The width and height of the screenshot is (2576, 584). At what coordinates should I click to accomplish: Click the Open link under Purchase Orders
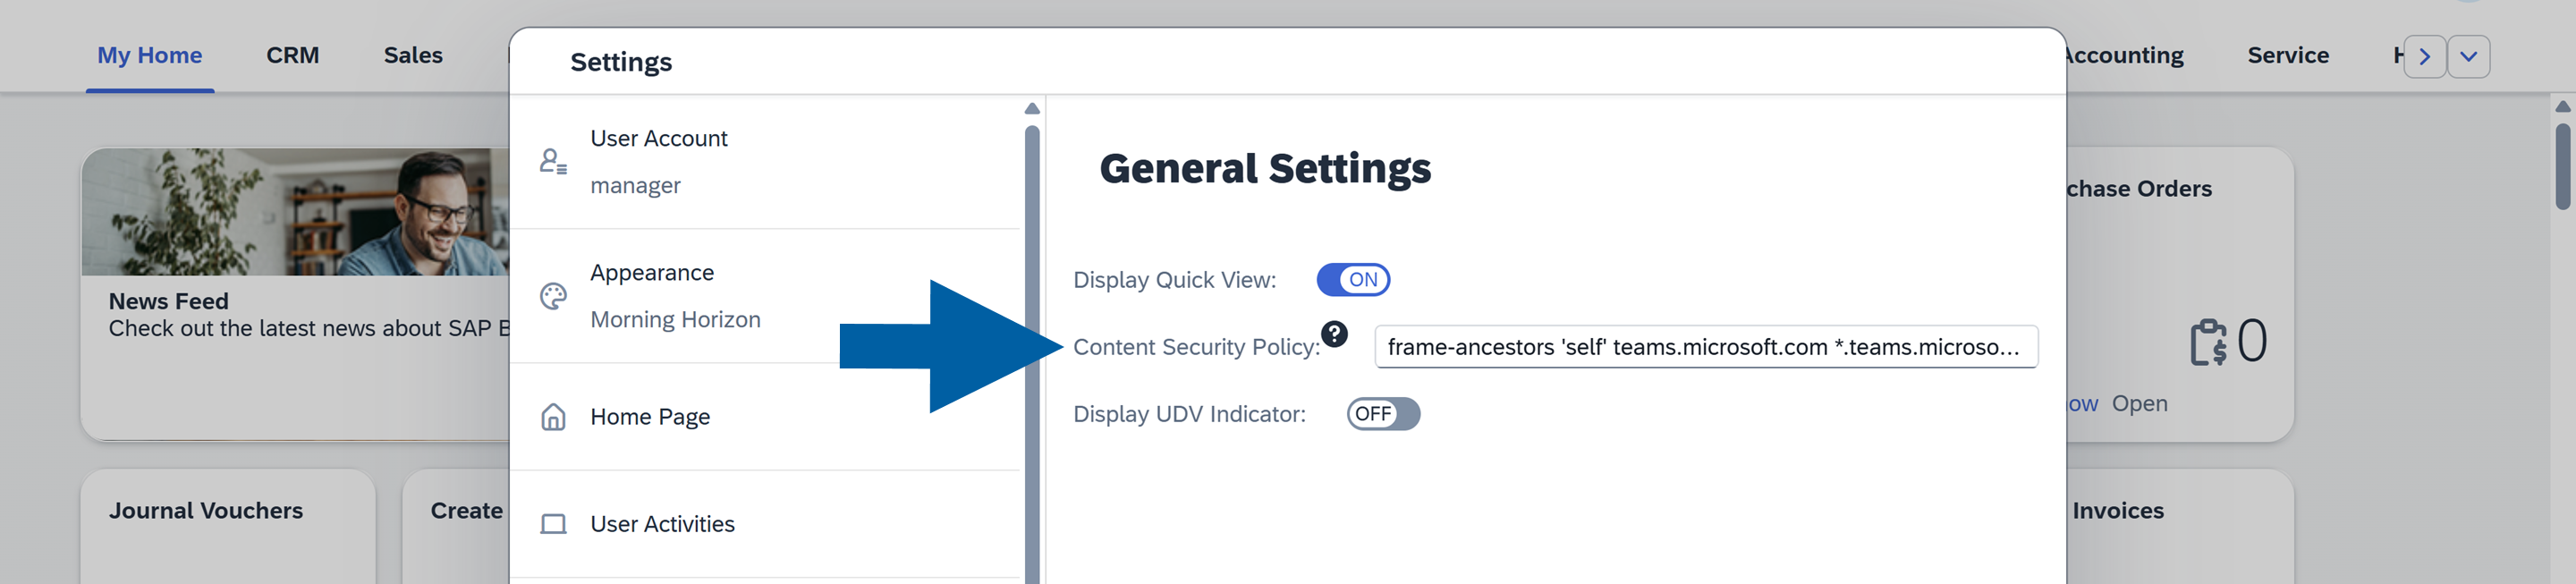coord(2140,403)
